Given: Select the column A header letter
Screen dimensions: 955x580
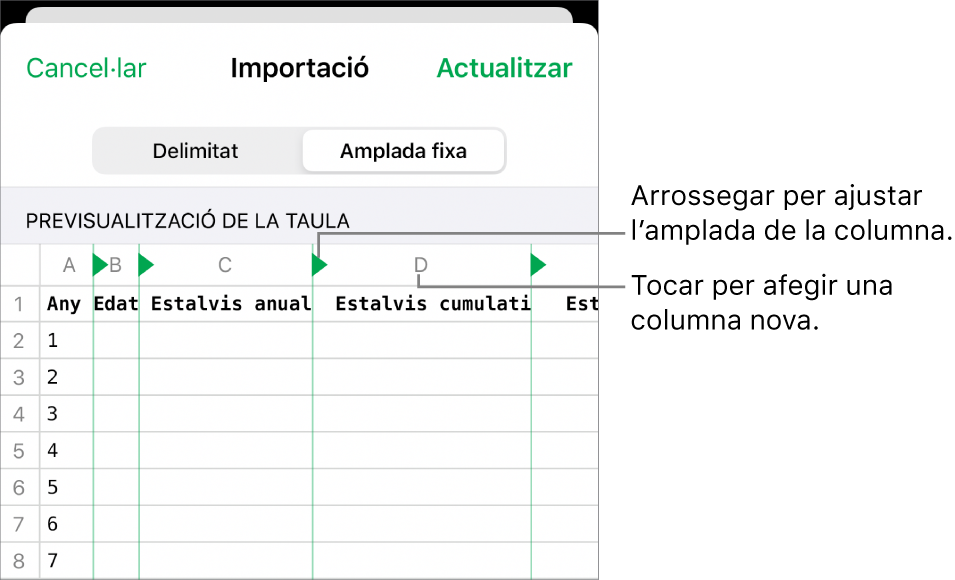Looking at the screenshot, I should (68, 264).
